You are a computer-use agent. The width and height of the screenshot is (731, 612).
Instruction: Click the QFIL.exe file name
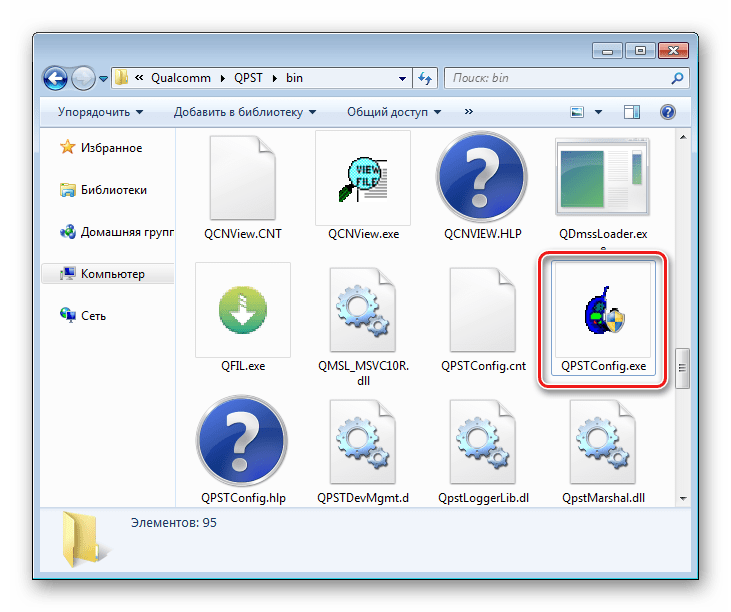(x=243, y=366)
